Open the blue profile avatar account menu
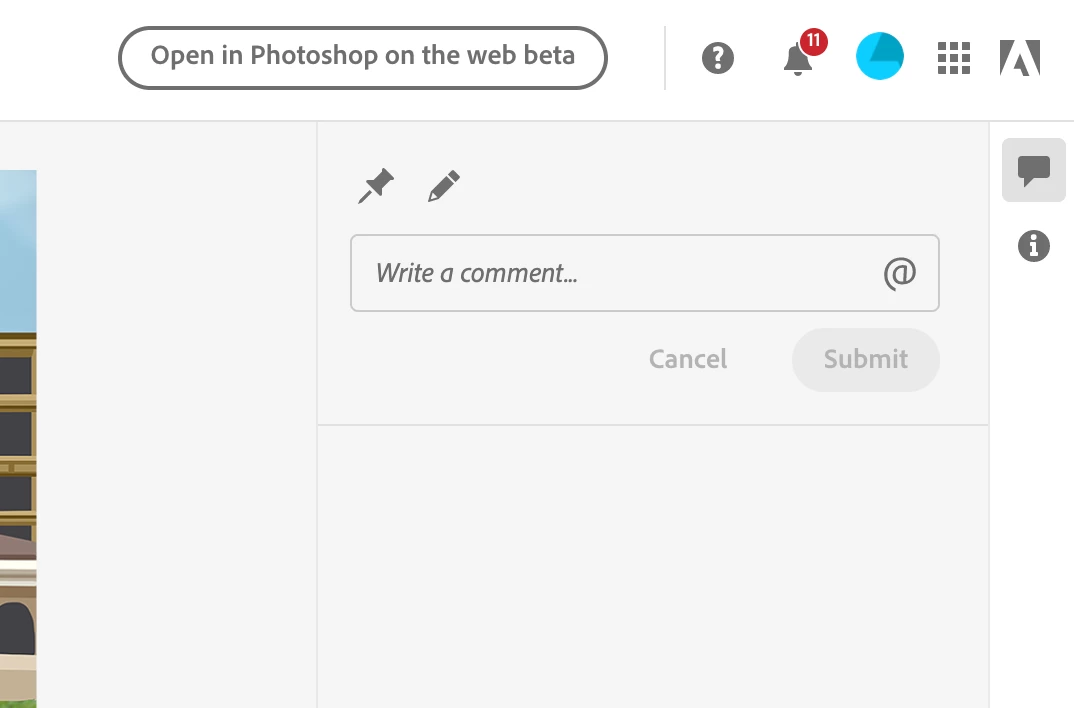This screenshot has height=708, width=1074. tap(880, 57)
